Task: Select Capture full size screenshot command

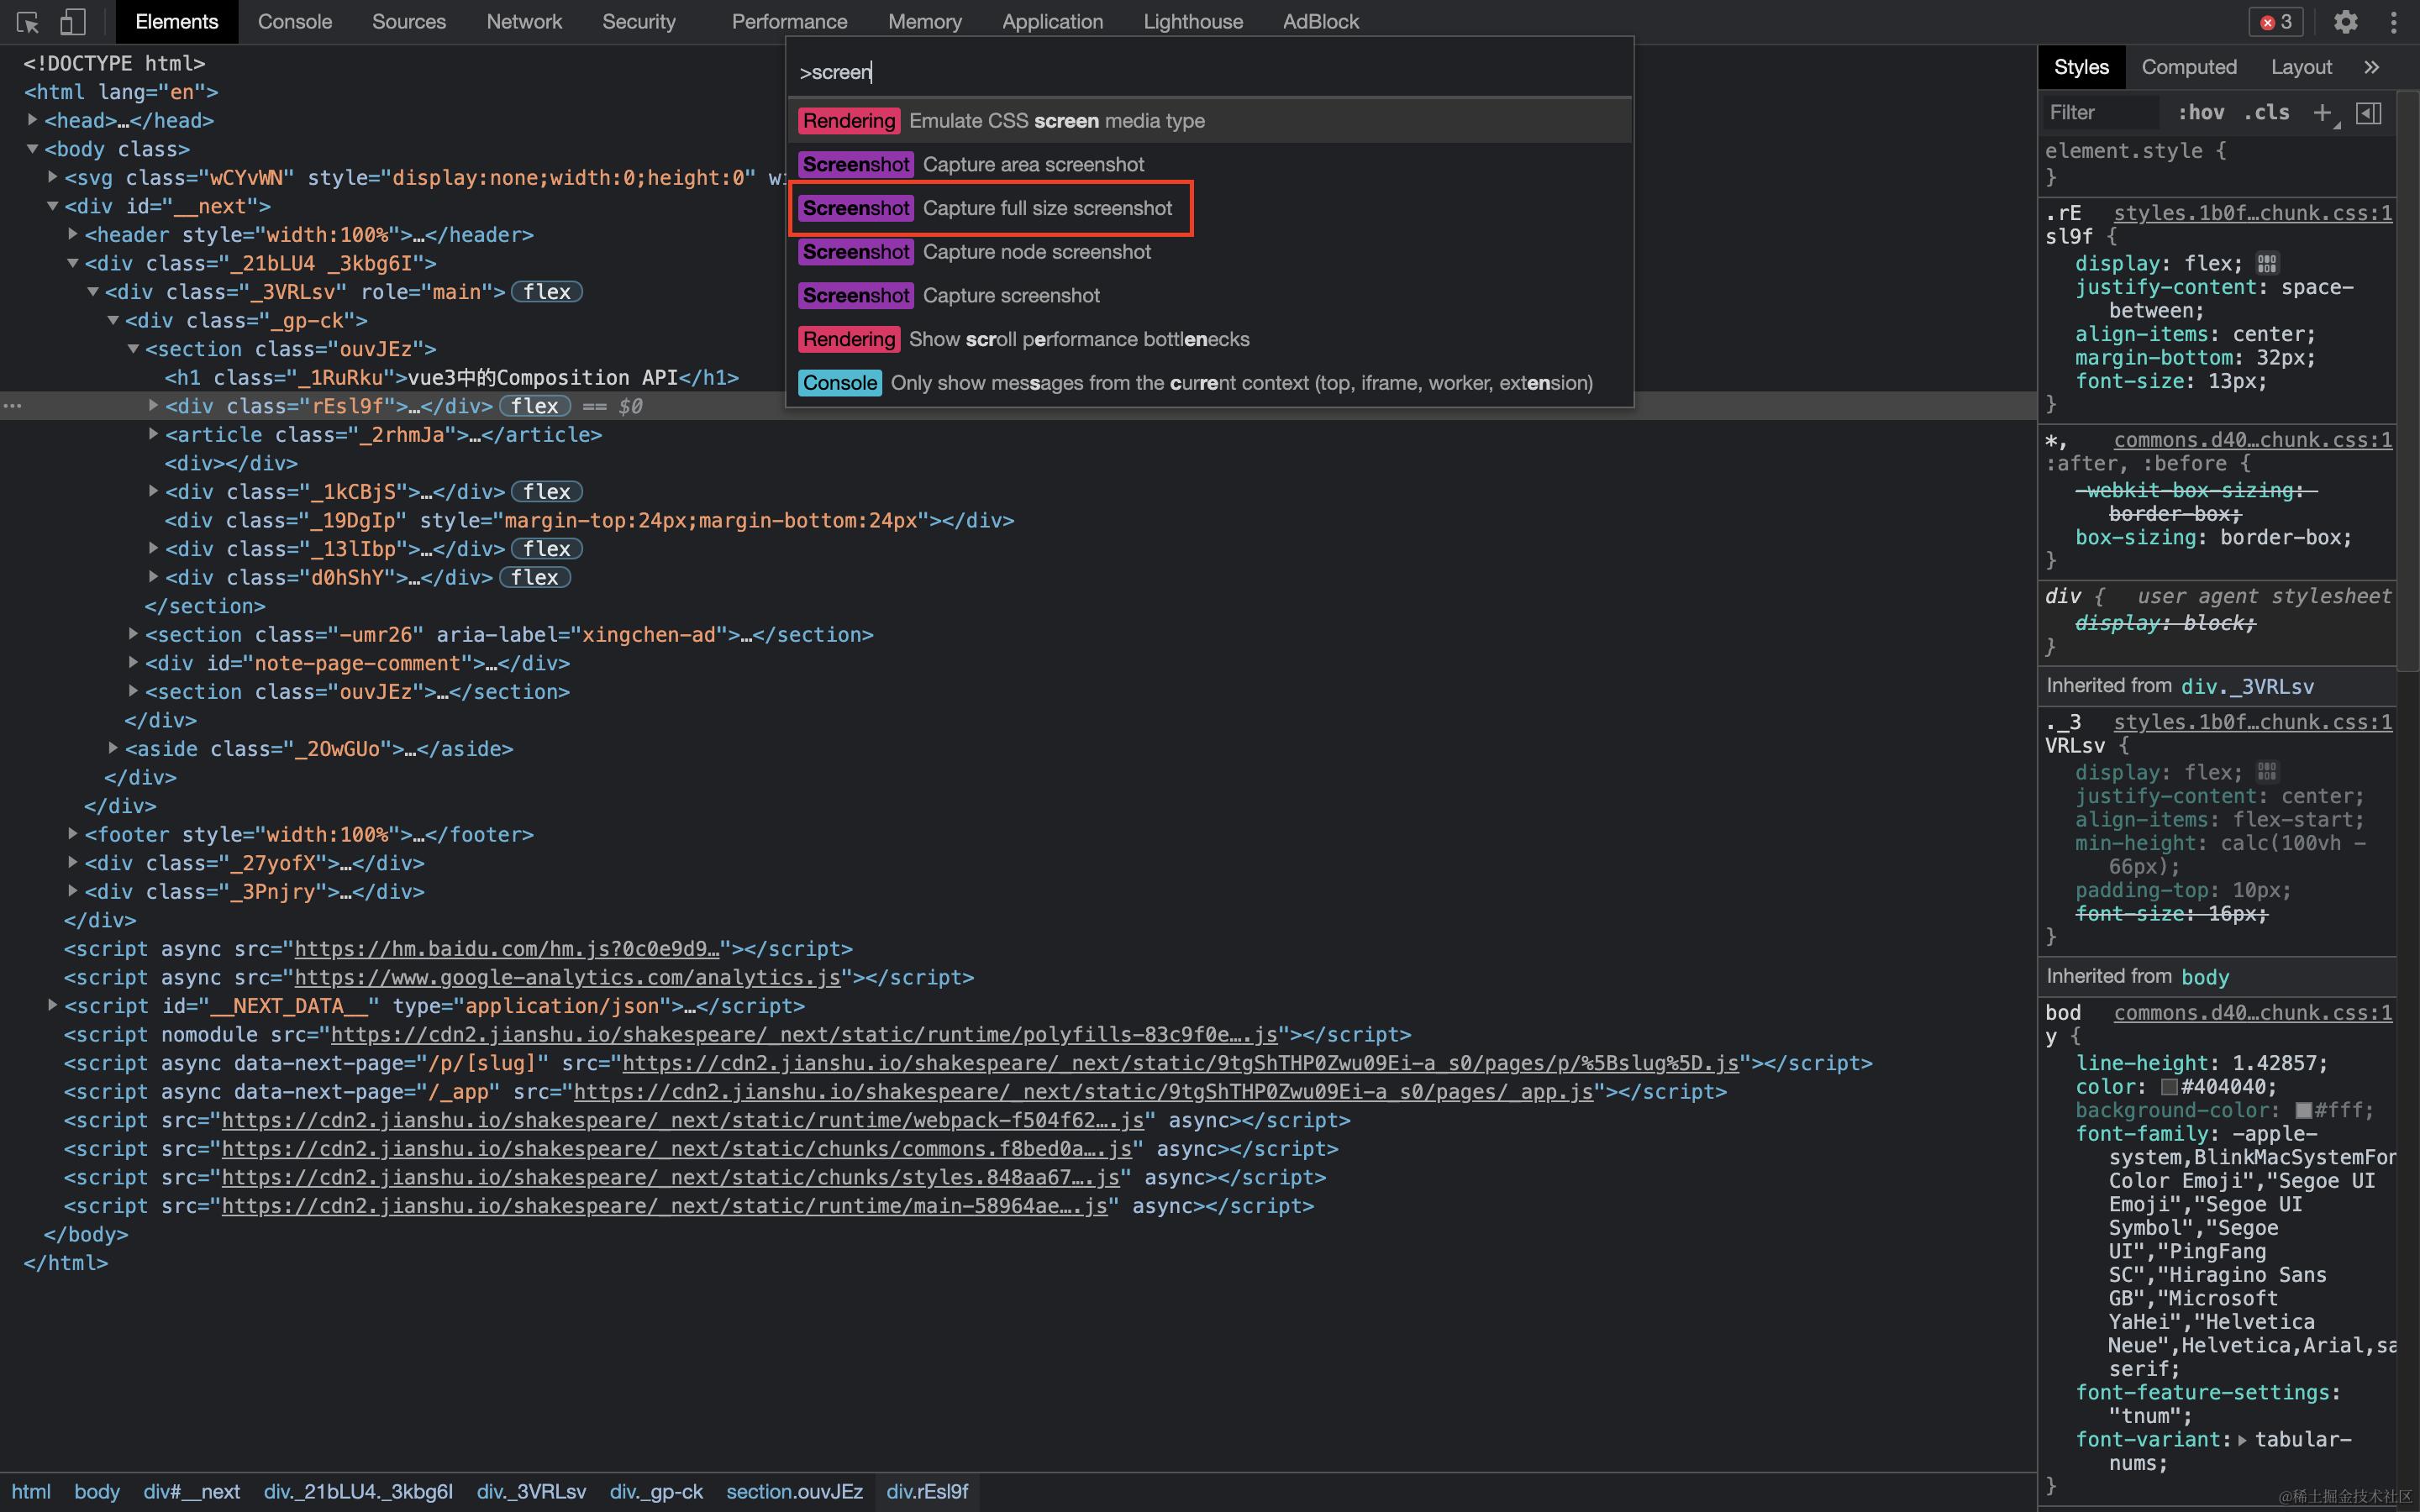Action: [x=1046, y=208]
